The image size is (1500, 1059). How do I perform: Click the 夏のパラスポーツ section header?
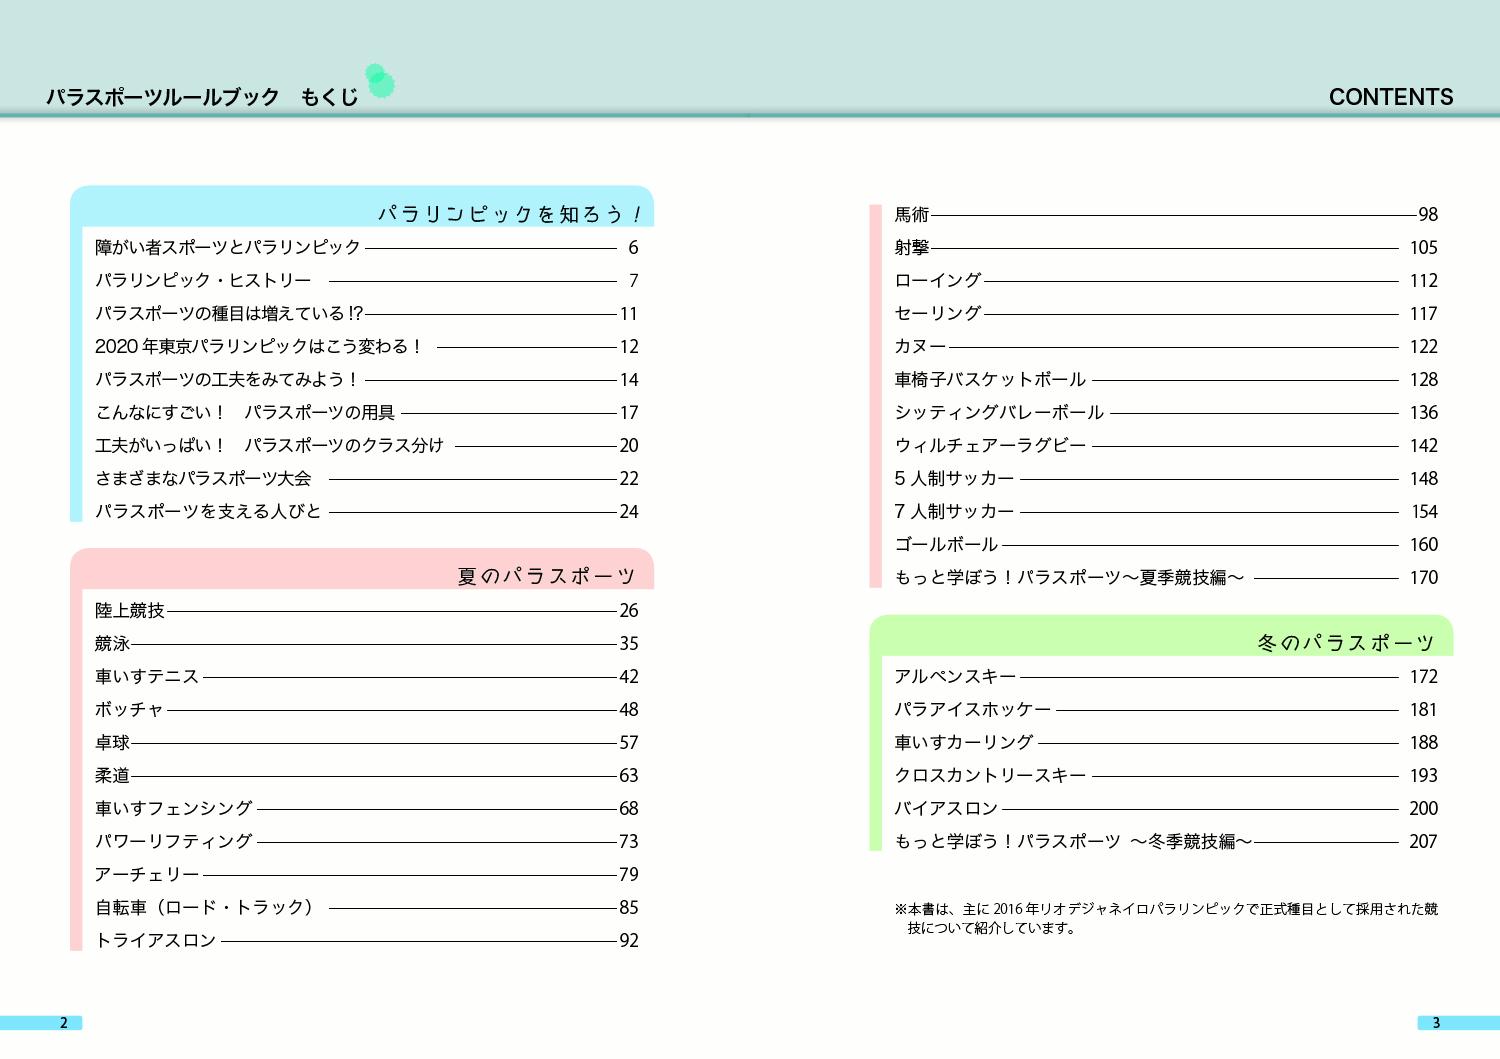[546, 576]
